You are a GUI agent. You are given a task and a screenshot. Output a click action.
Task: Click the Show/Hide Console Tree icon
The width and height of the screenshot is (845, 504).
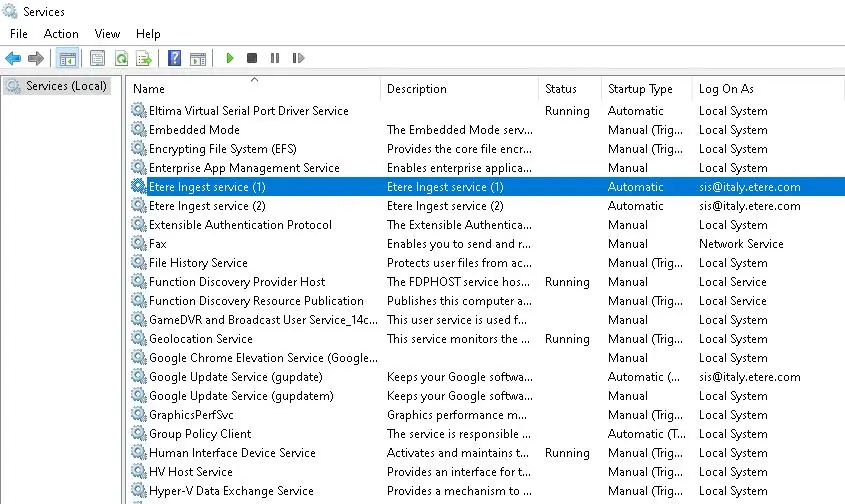(x=68, y=59)
